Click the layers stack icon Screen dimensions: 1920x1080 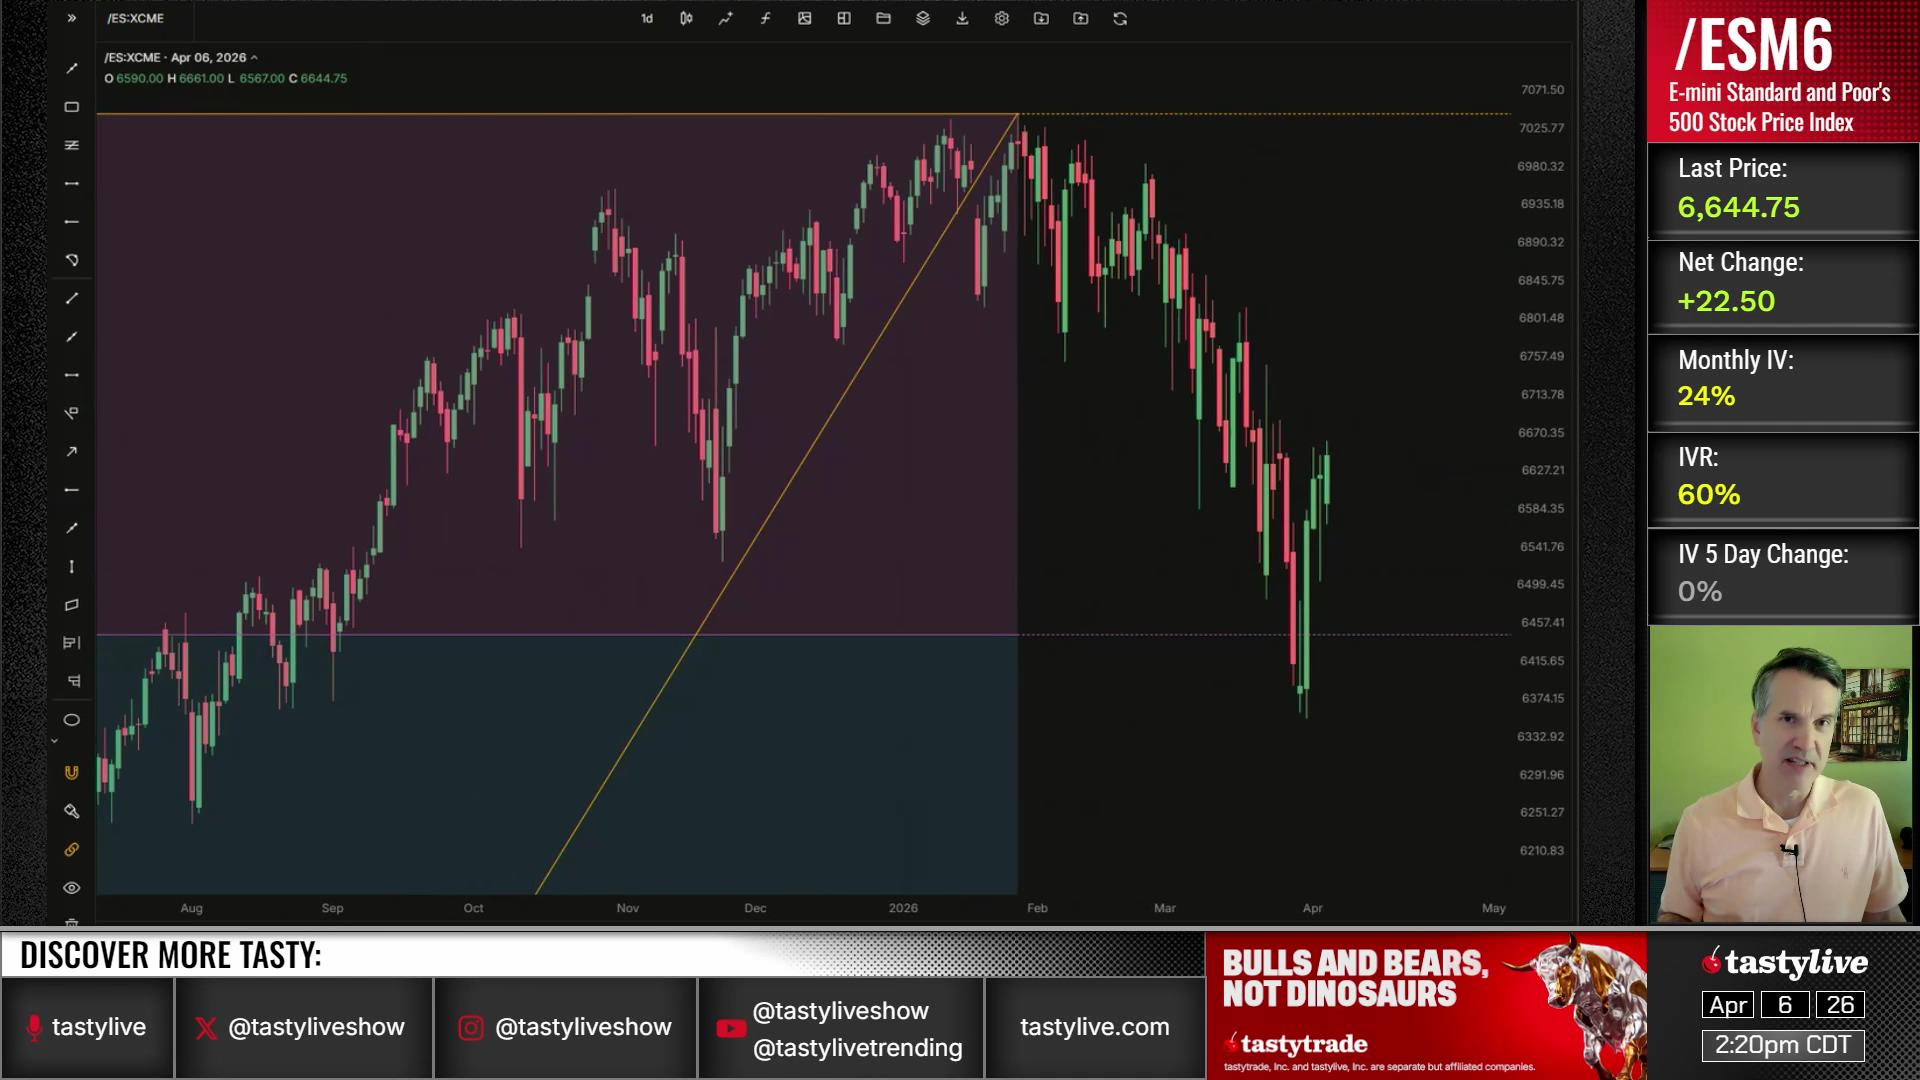pyautogui.click(x=923, y=18)
